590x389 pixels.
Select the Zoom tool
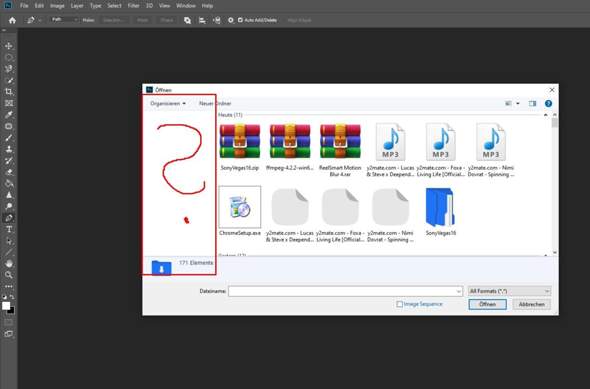pos(9,275)
